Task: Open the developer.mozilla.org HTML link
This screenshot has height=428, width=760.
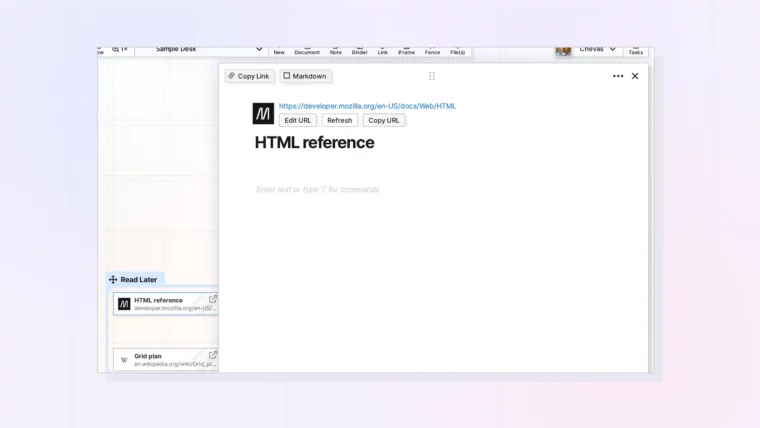Action: pyautogui.click(x=367, y=106)
